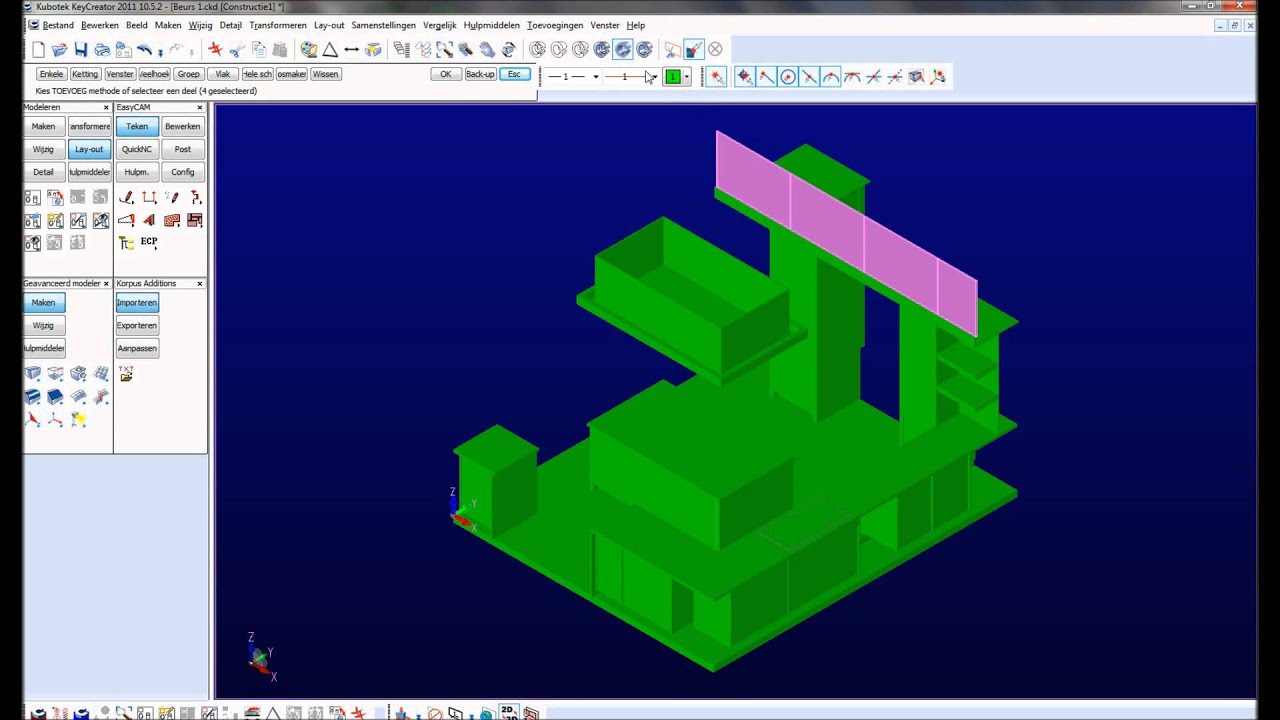Click the Importeren button

pyautogui.click(x=137, y=303)
